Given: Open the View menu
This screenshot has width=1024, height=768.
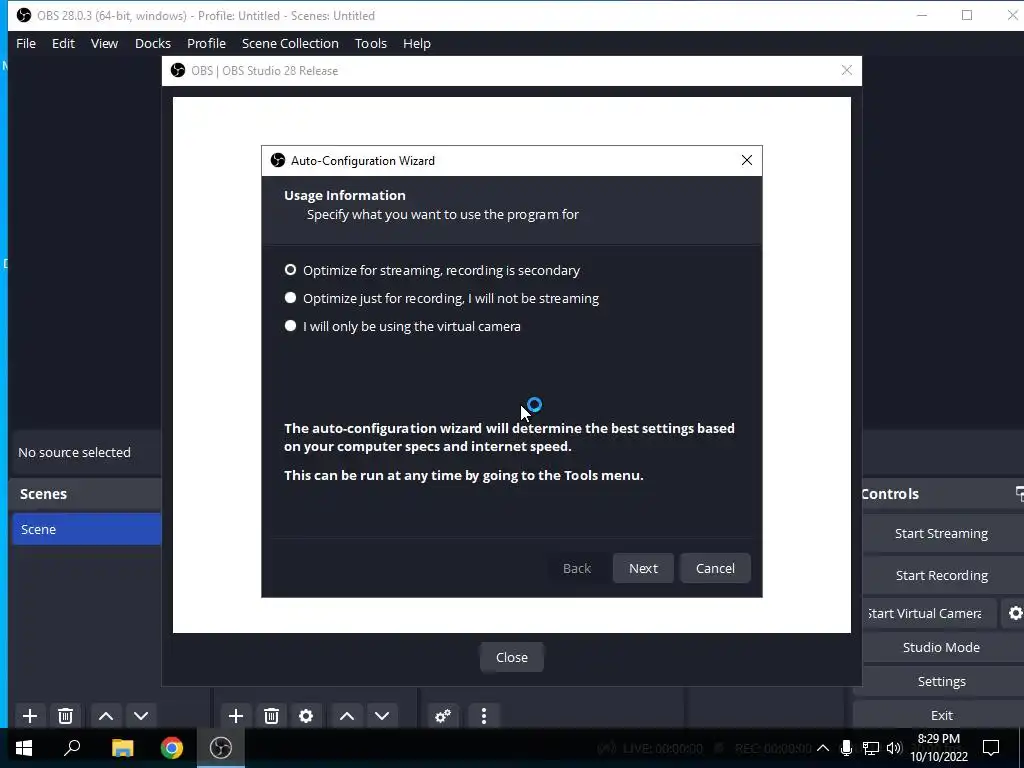Looking at the screenshot, I should [104, 43].
